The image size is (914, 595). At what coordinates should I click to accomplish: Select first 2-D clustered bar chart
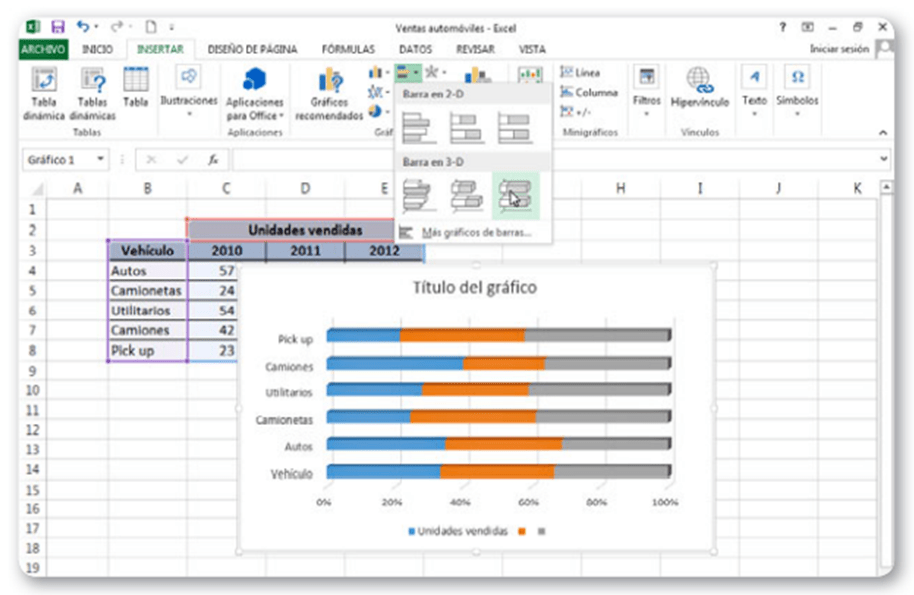(x=418, y=128)
